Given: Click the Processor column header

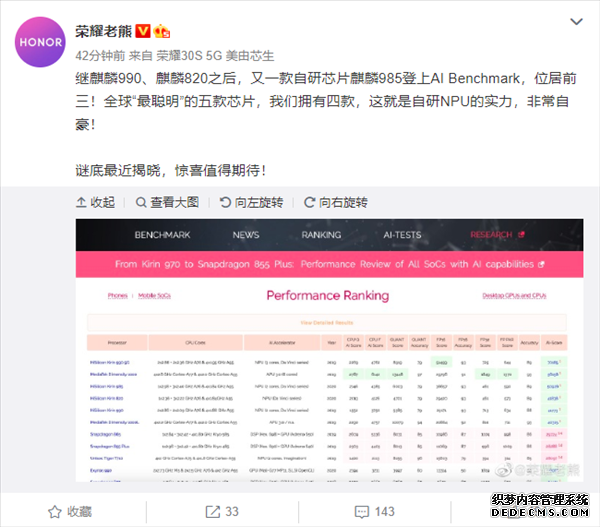Looking at the screenshot, I should pos(117,343).
